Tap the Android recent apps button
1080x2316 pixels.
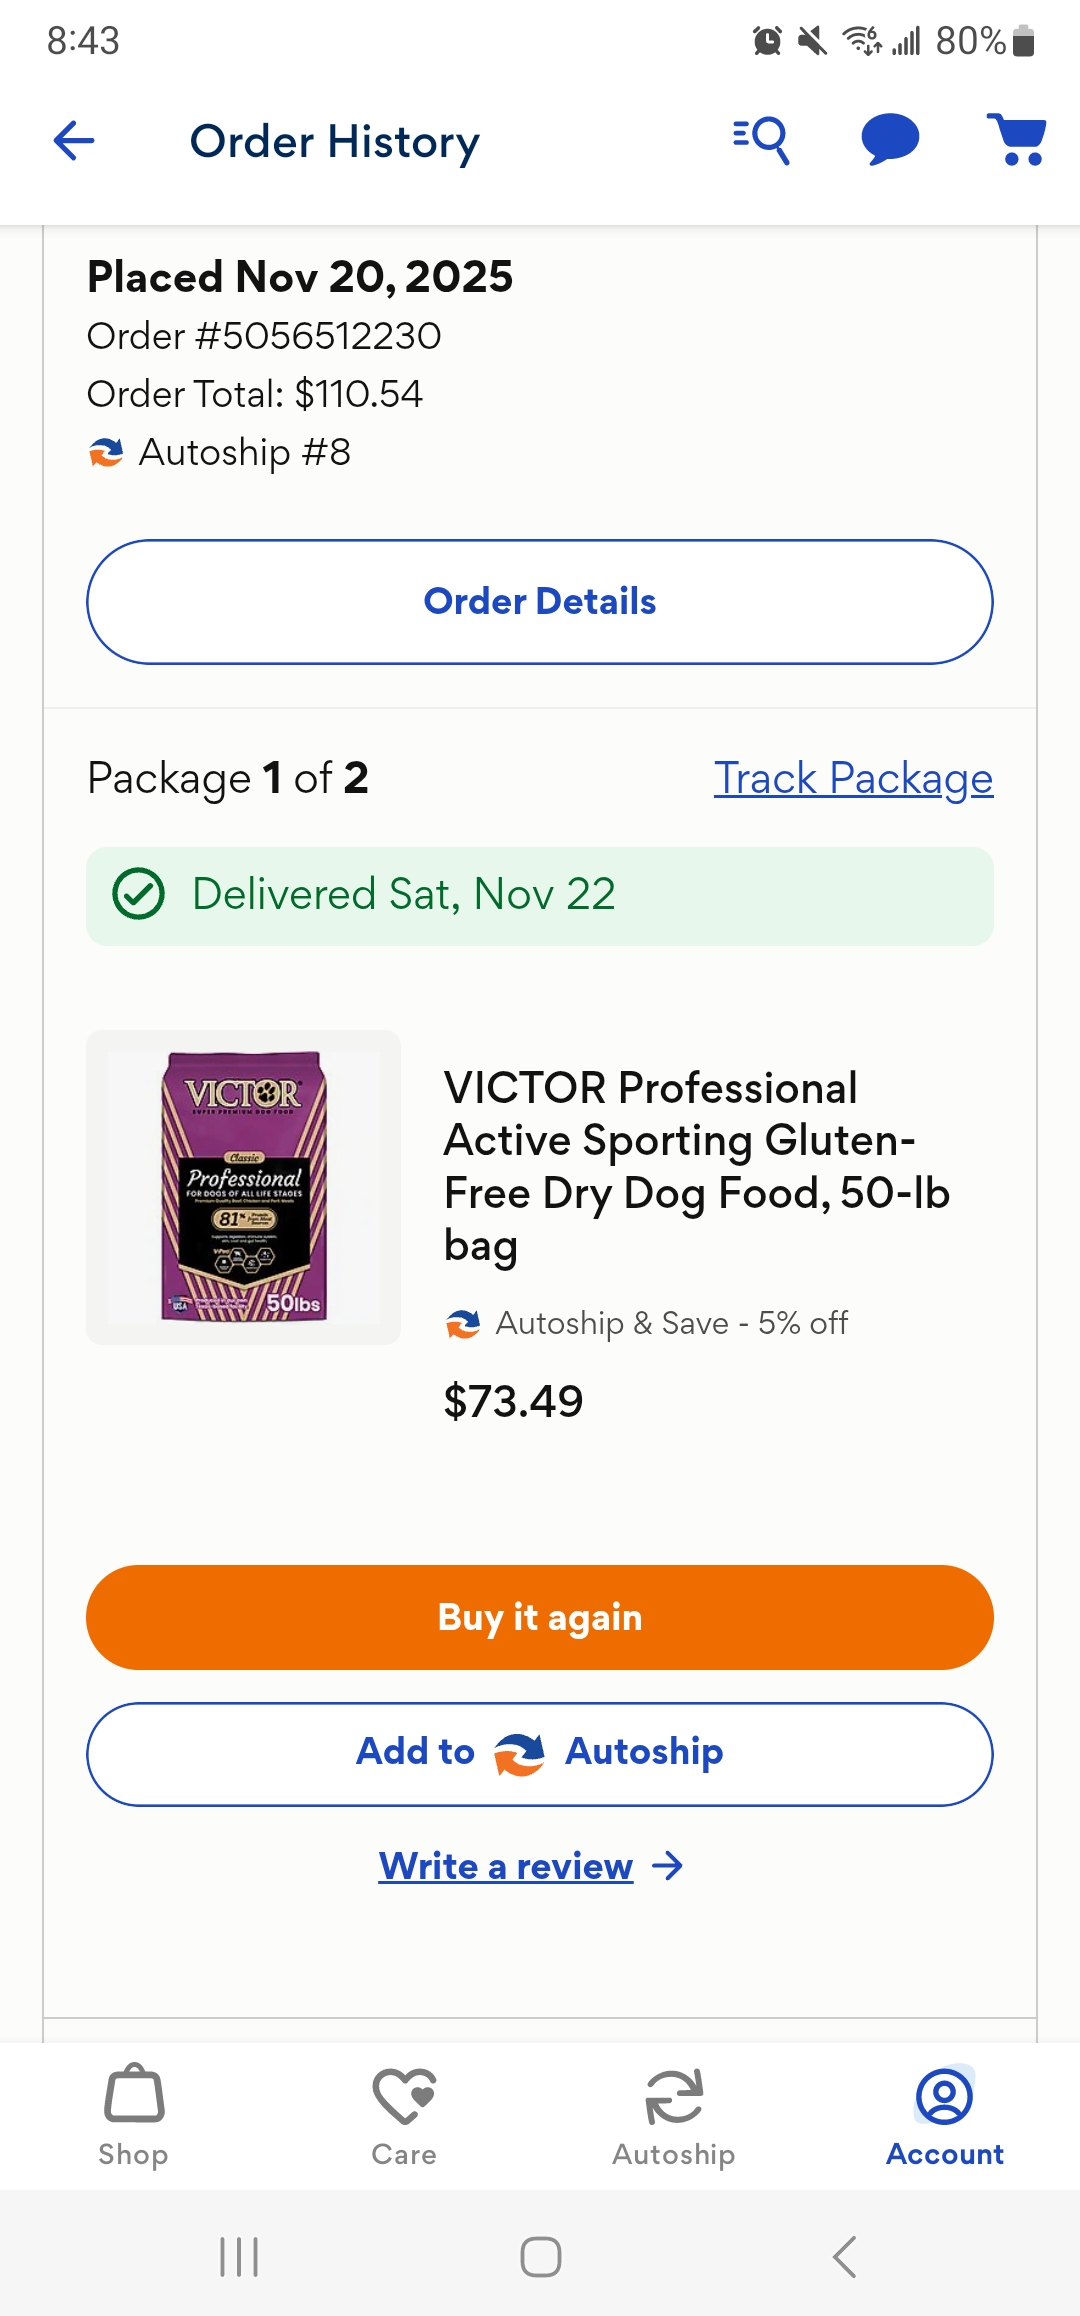point(239,2257)
